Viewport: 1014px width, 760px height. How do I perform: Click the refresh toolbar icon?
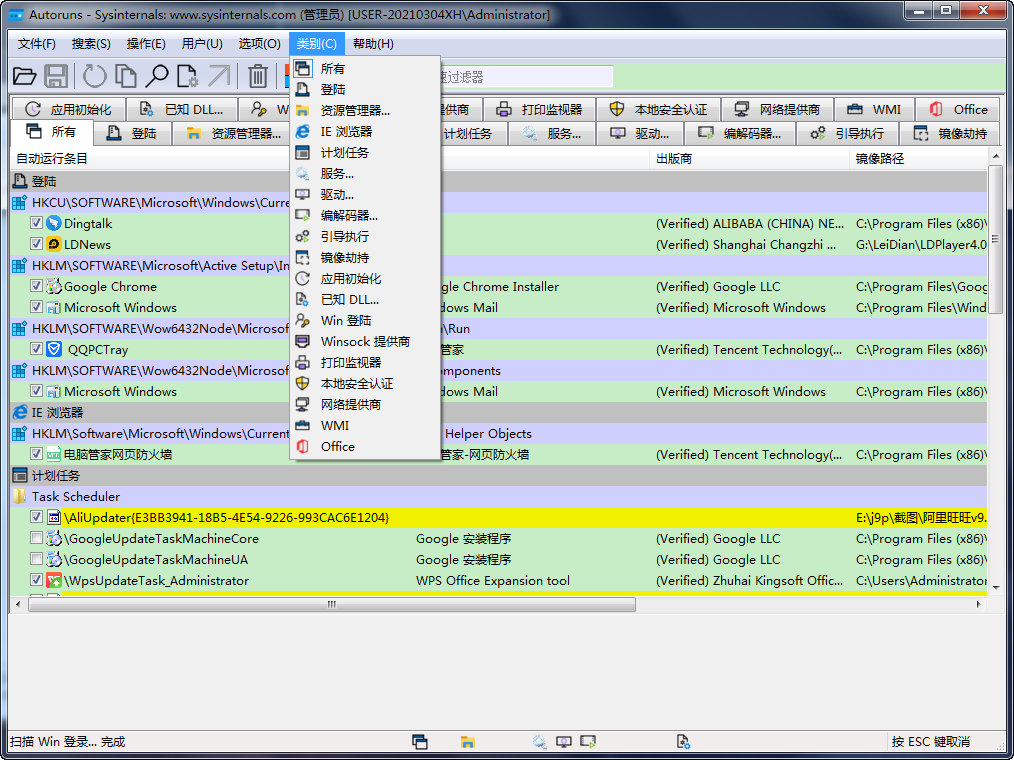pos(94,76)
